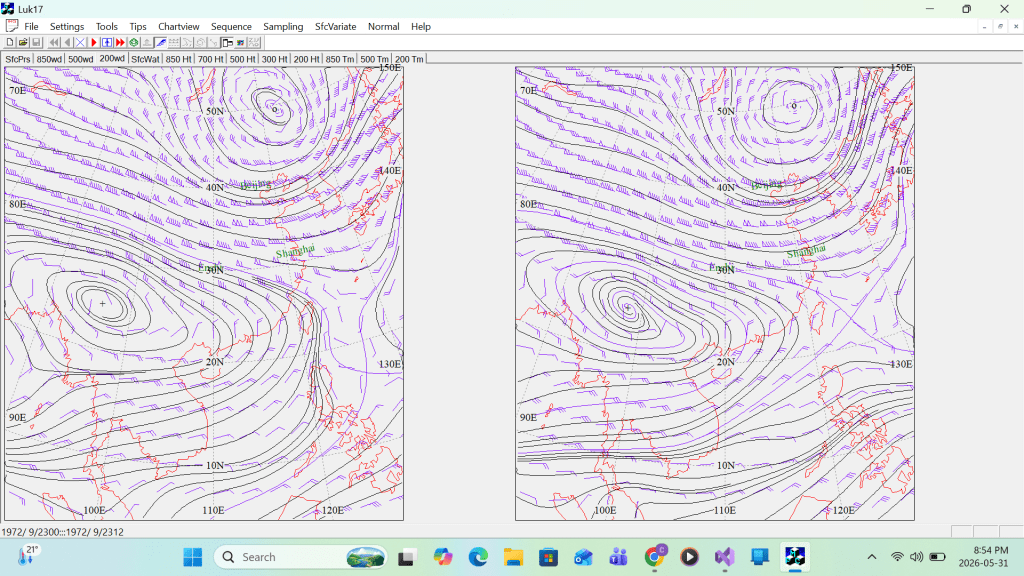Click the weather widget showing 21°
This screenshot has width=1024, height=576.
coord(28,556)
